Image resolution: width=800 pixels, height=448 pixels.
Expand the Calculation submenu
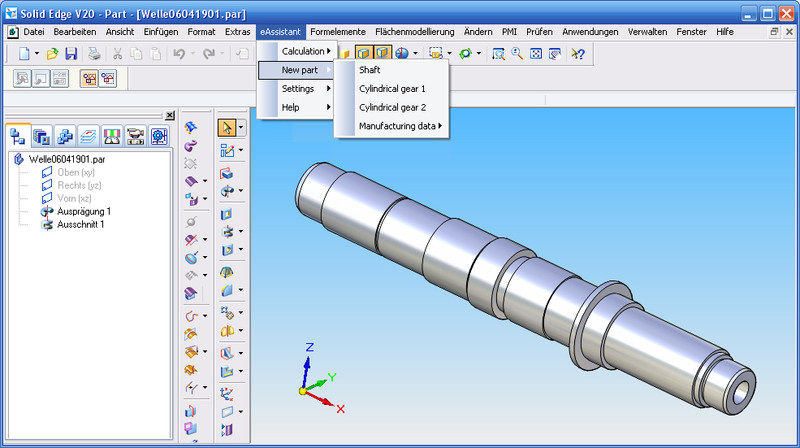tap(303, 51)
